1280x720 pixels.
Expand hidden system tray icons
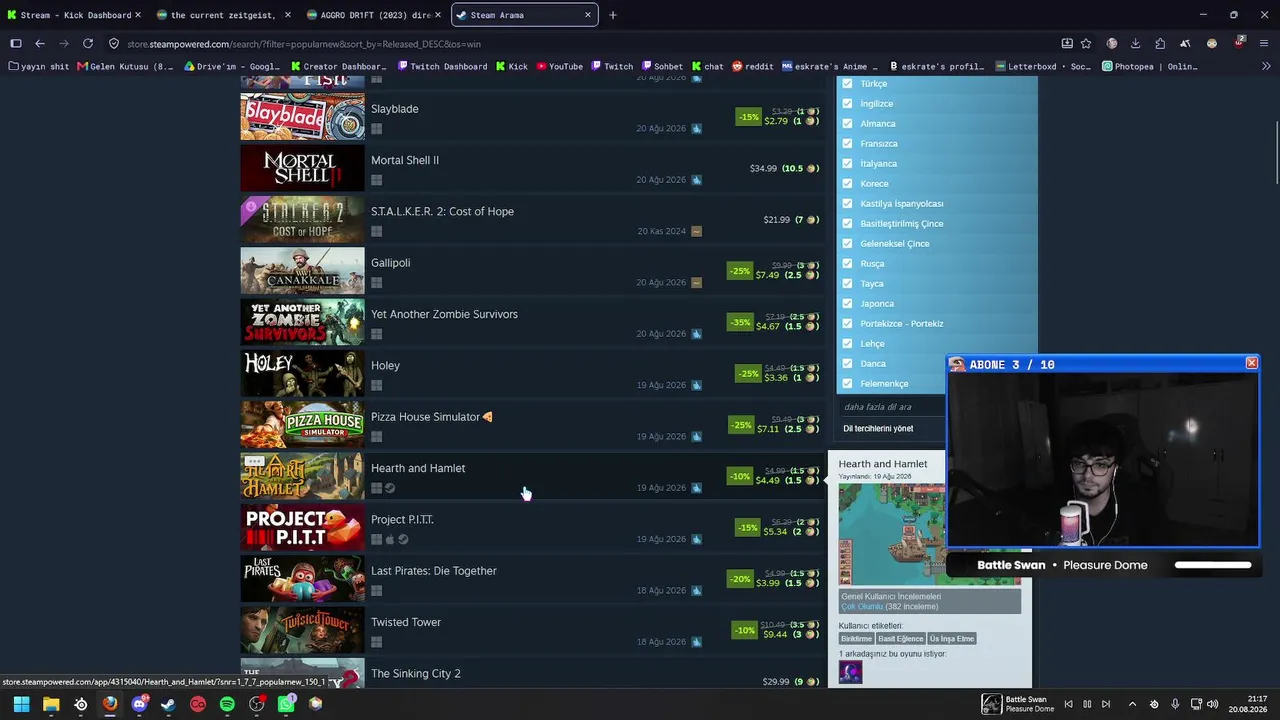tap(1132, 704)
